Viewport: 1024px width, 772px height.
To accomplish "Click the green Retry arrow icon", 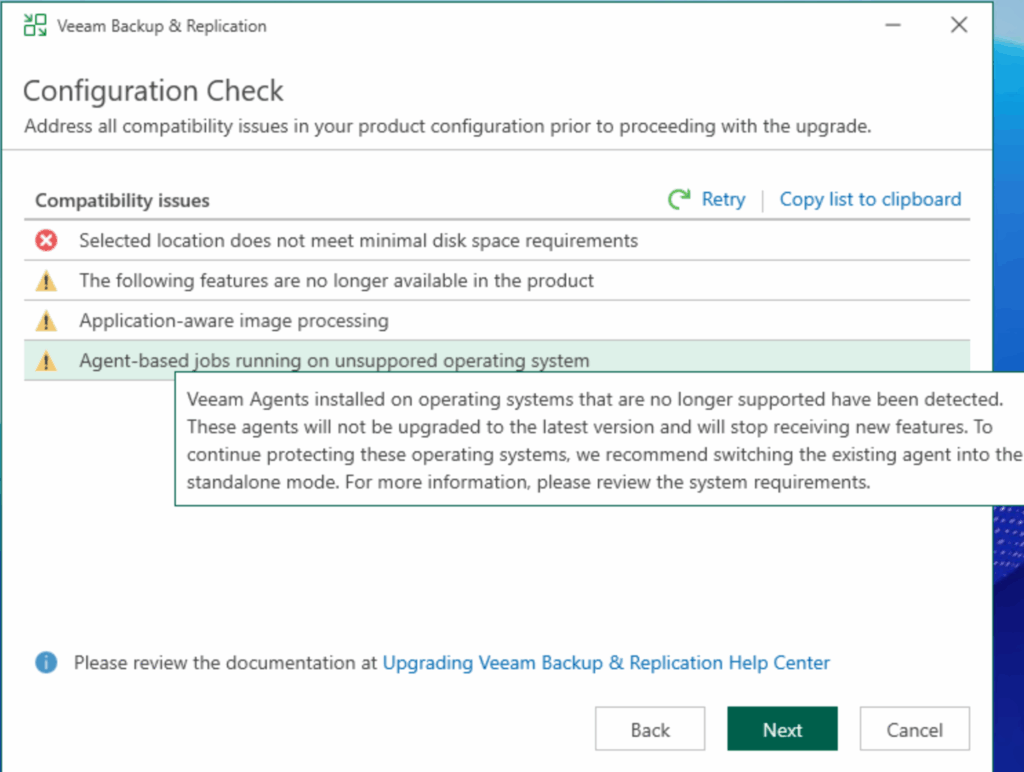I will click(680, 199).
